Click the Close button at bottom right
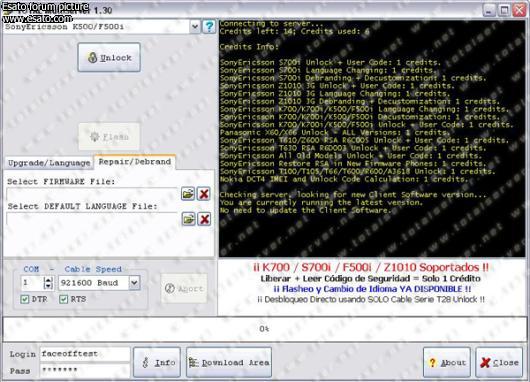 (x=499, y=362)
